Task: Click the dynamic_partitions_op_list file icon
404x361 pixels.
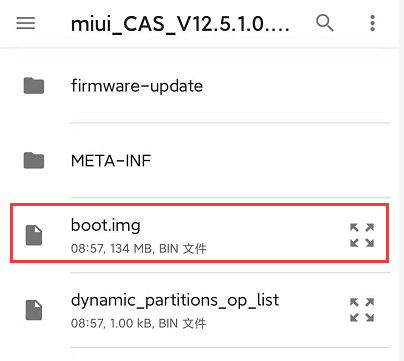Action: (34, 310)
